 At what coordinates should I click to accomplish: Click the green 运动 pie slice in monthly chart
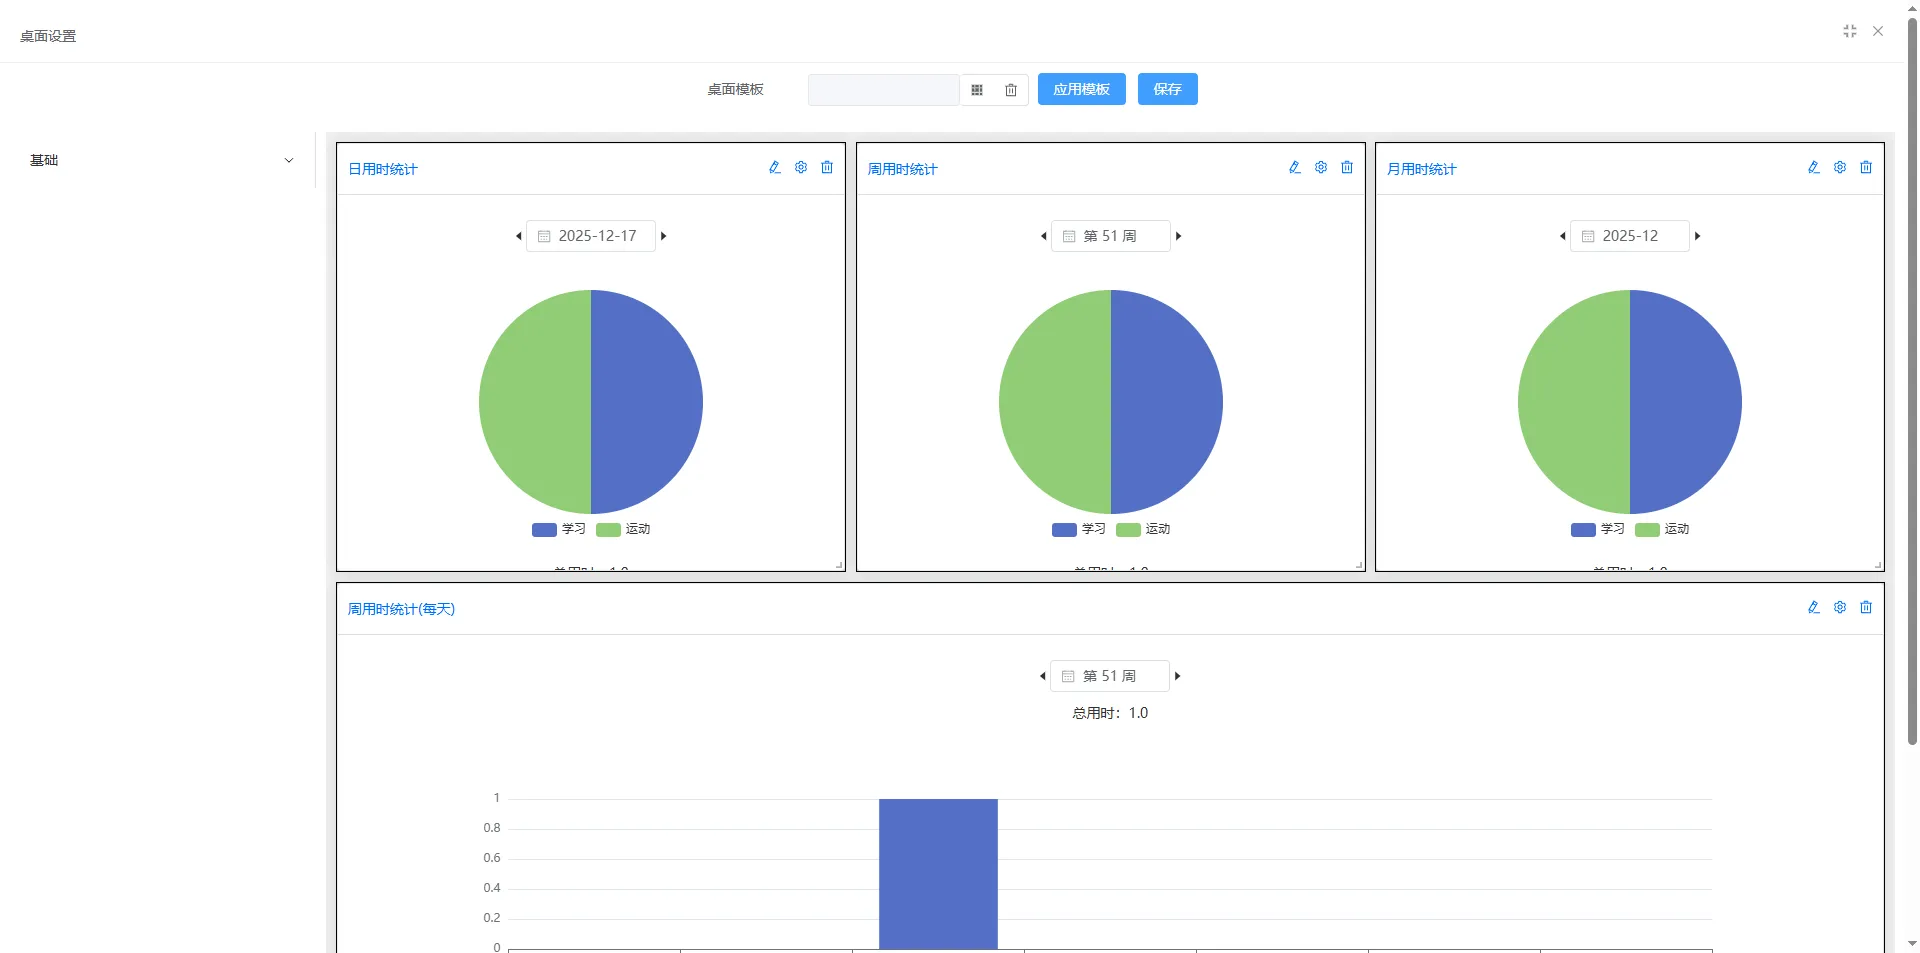tap(1570, 402)
